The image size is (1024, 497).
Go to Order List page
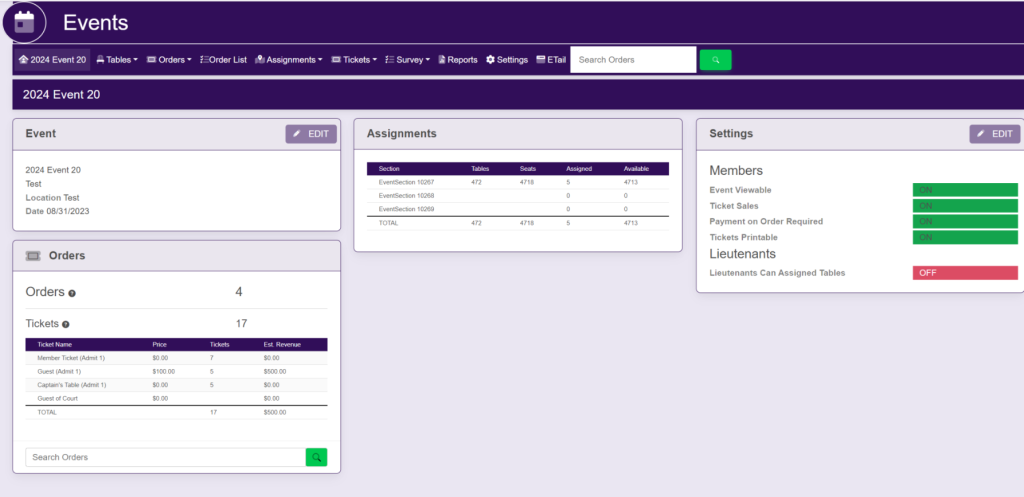[x=224, y=60]
